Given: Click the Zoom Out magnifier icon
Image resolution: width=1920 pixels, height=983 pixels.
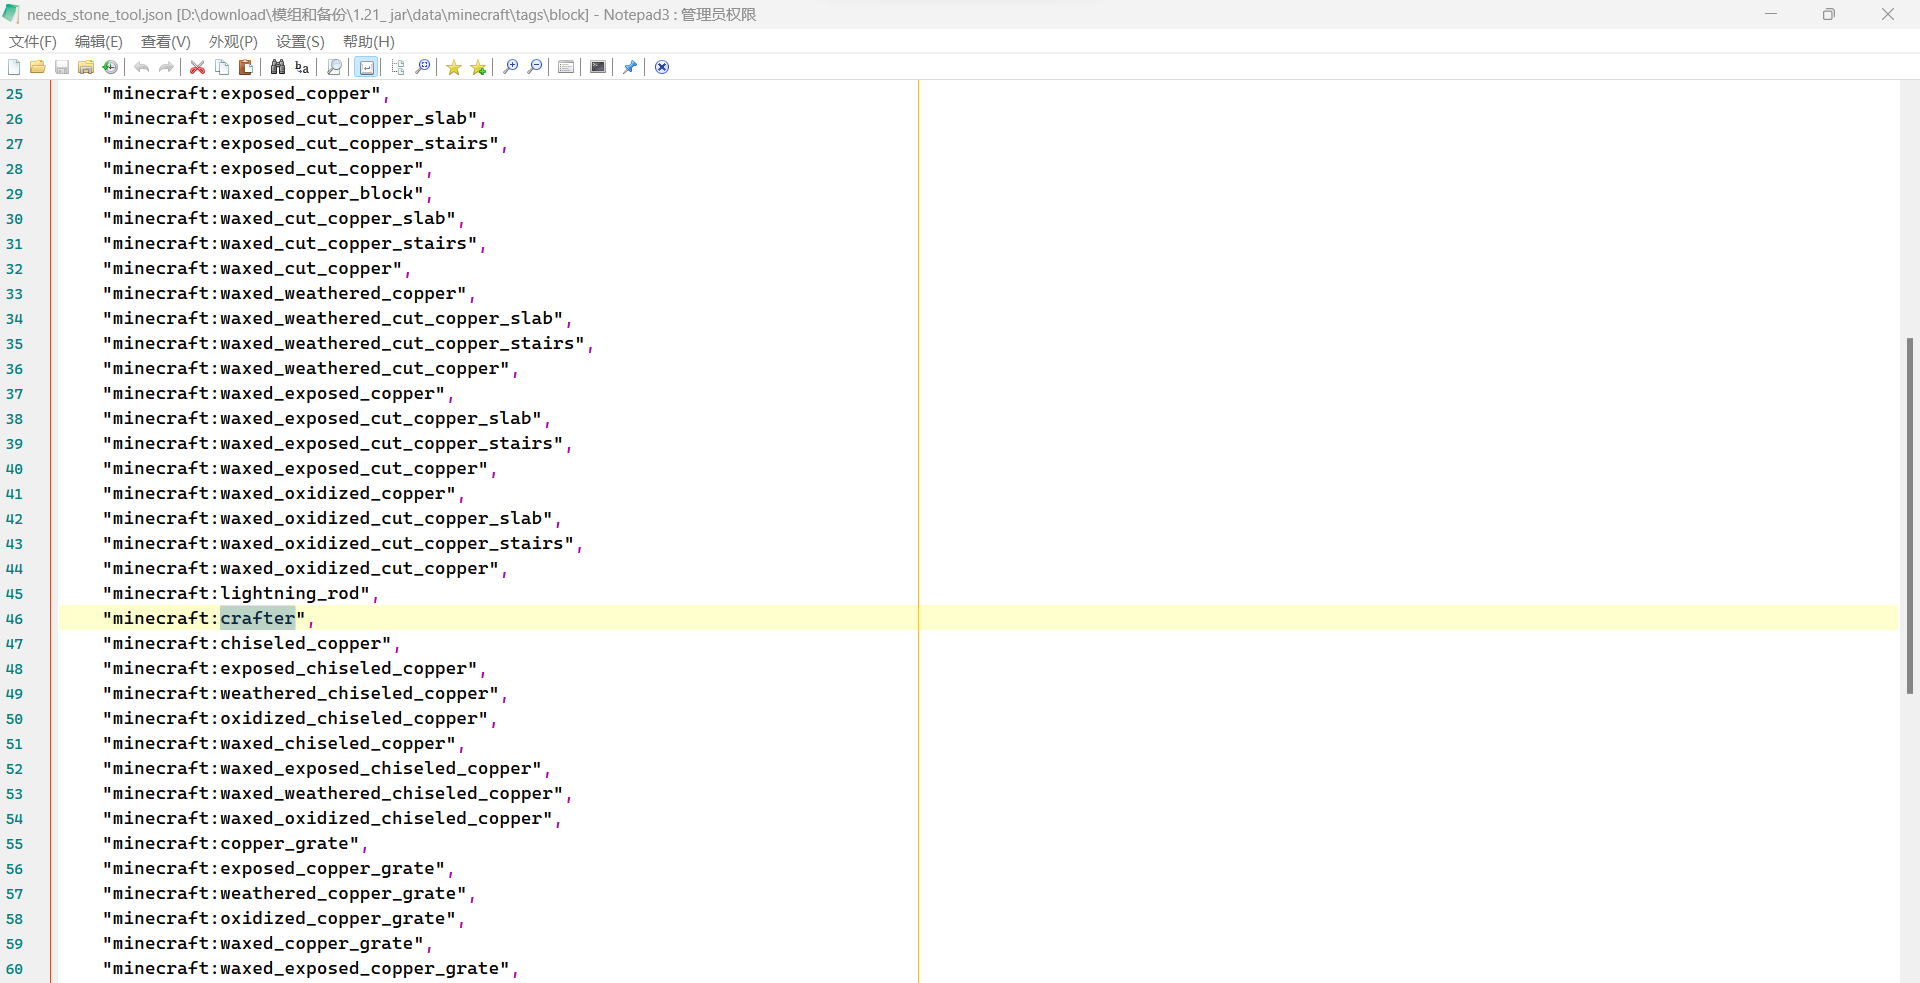Looking at the screenshot, I should click(x=535, y=67).
